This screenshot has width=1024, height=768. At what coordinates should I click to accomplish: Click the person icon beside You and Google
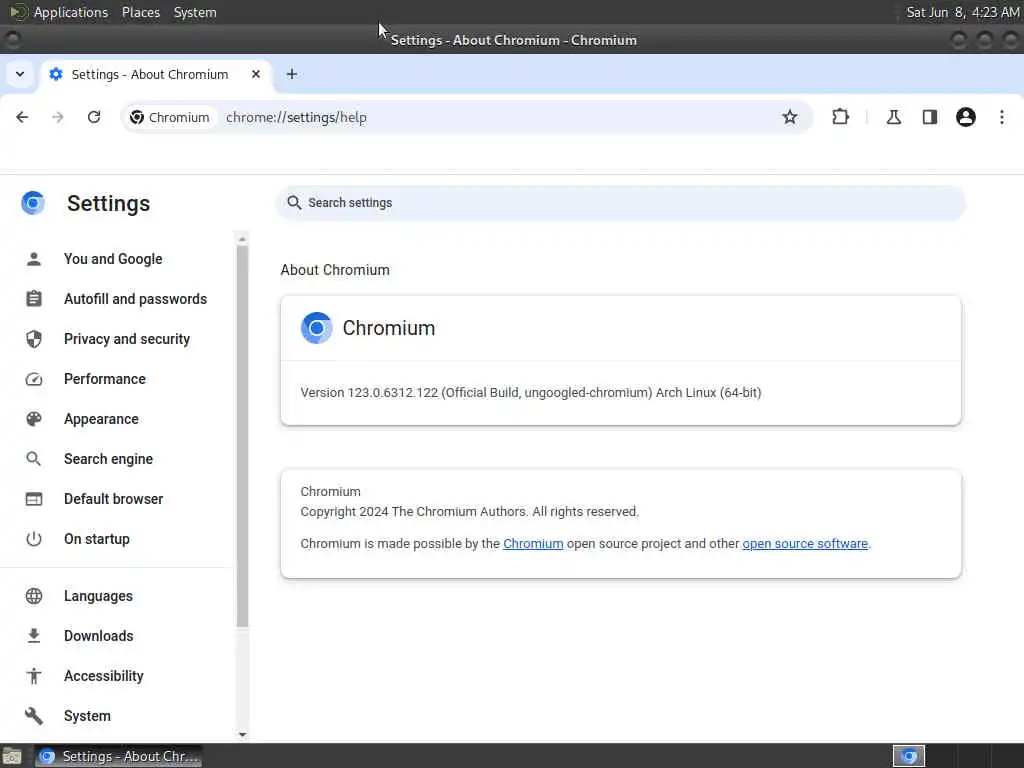[x=34, y=259]
